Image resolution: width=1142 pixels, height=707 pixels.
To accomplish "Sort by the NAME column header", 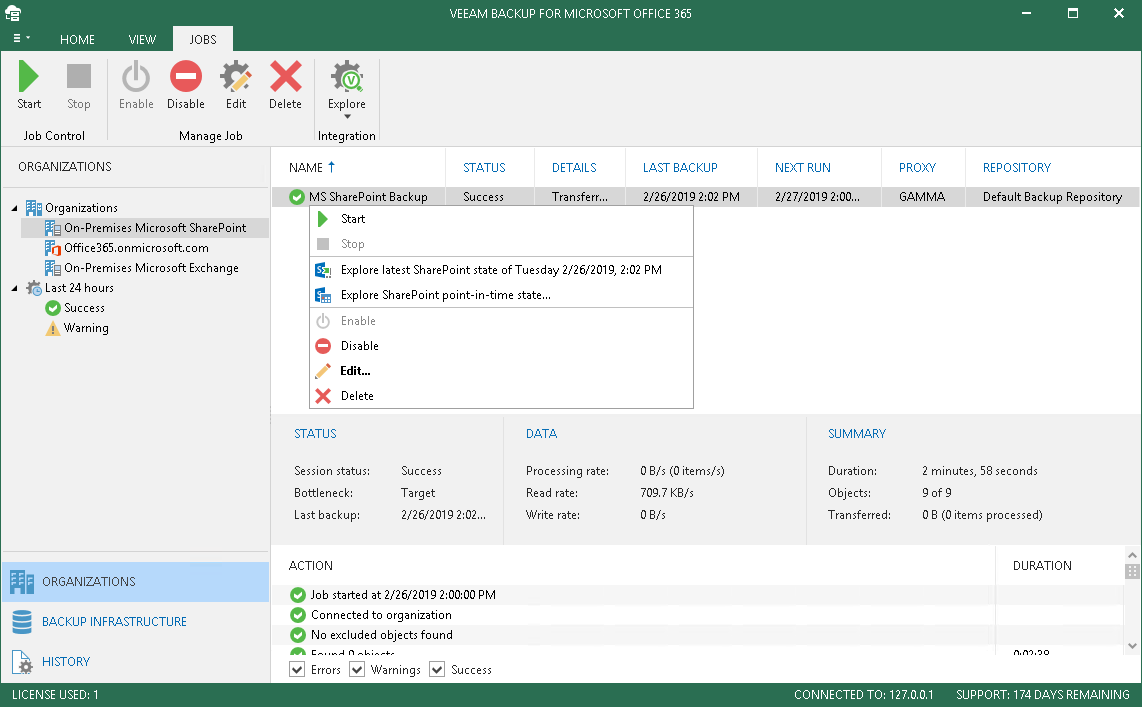I will click(306, 168).
